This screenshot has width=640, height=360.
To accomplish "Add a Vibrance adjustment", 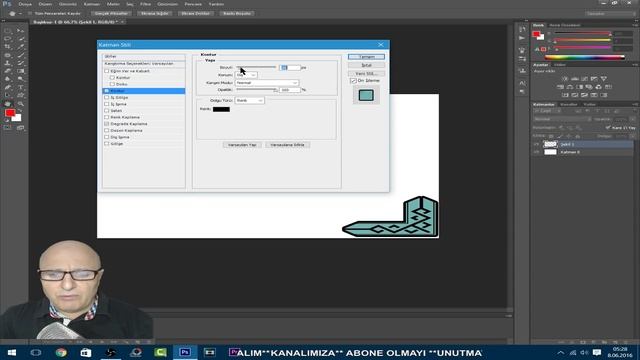I will pyautogui.click(x=604, y=78).
